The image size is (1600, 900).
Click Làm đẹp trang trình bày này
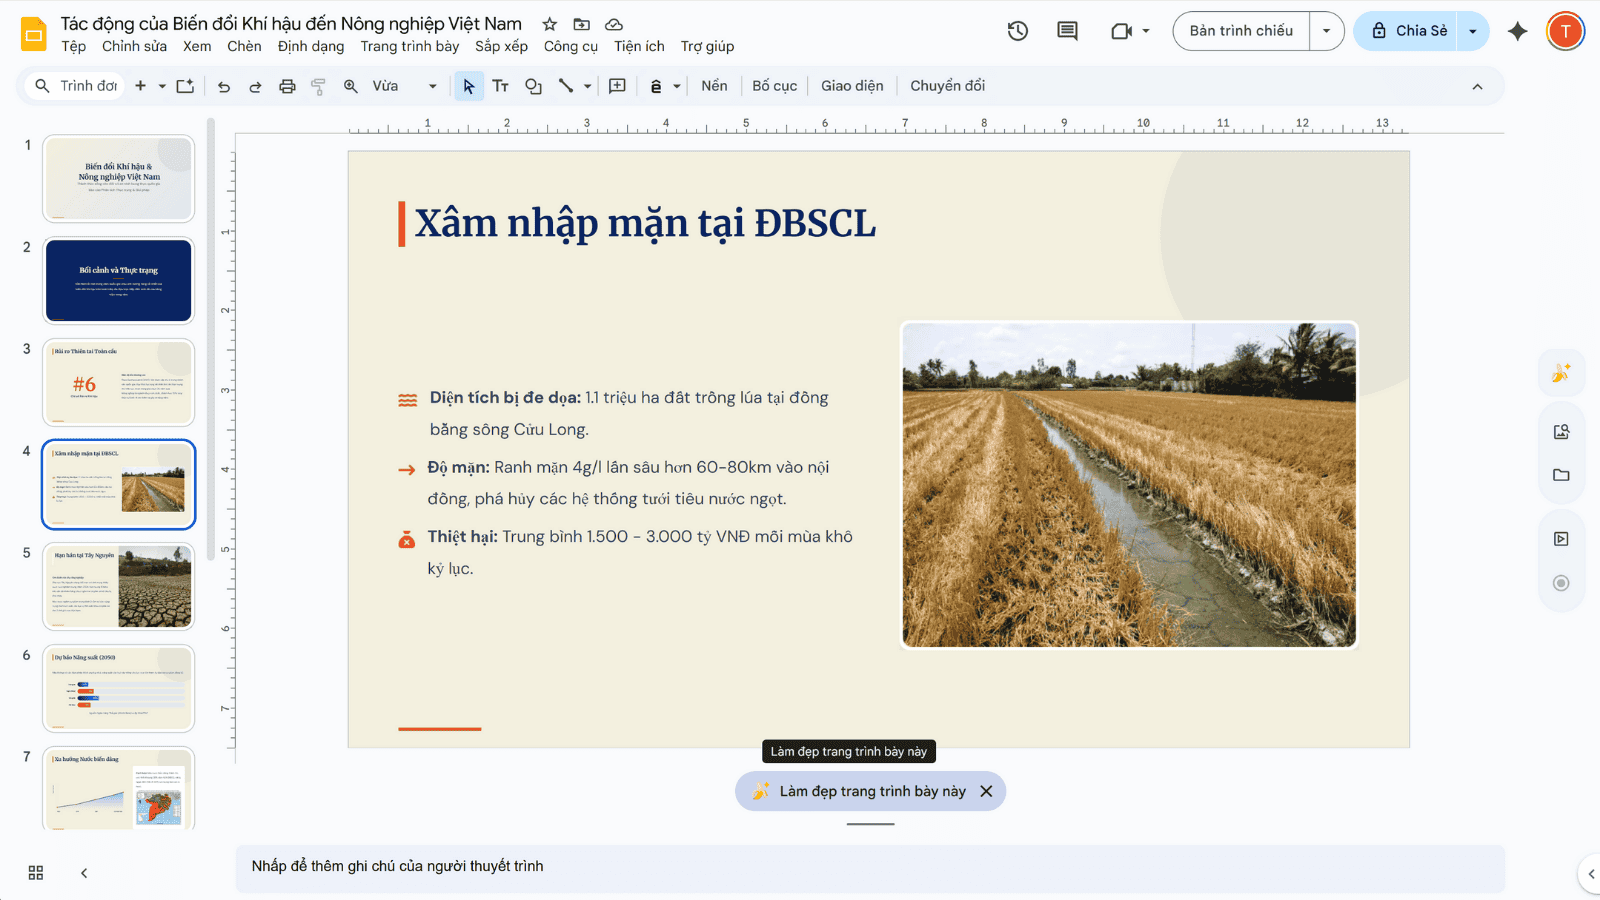click(871, 791)
